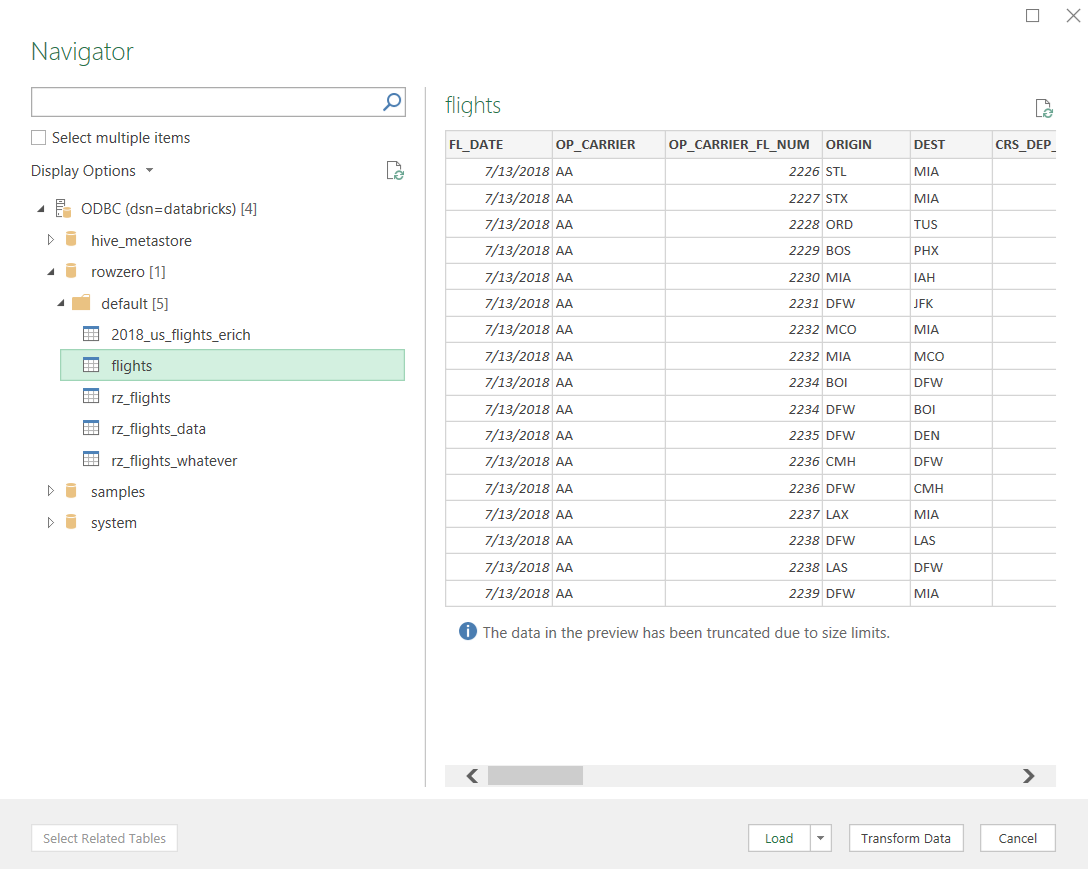Click the Cancel button

pyautogui.click(x=1017, y=838)
